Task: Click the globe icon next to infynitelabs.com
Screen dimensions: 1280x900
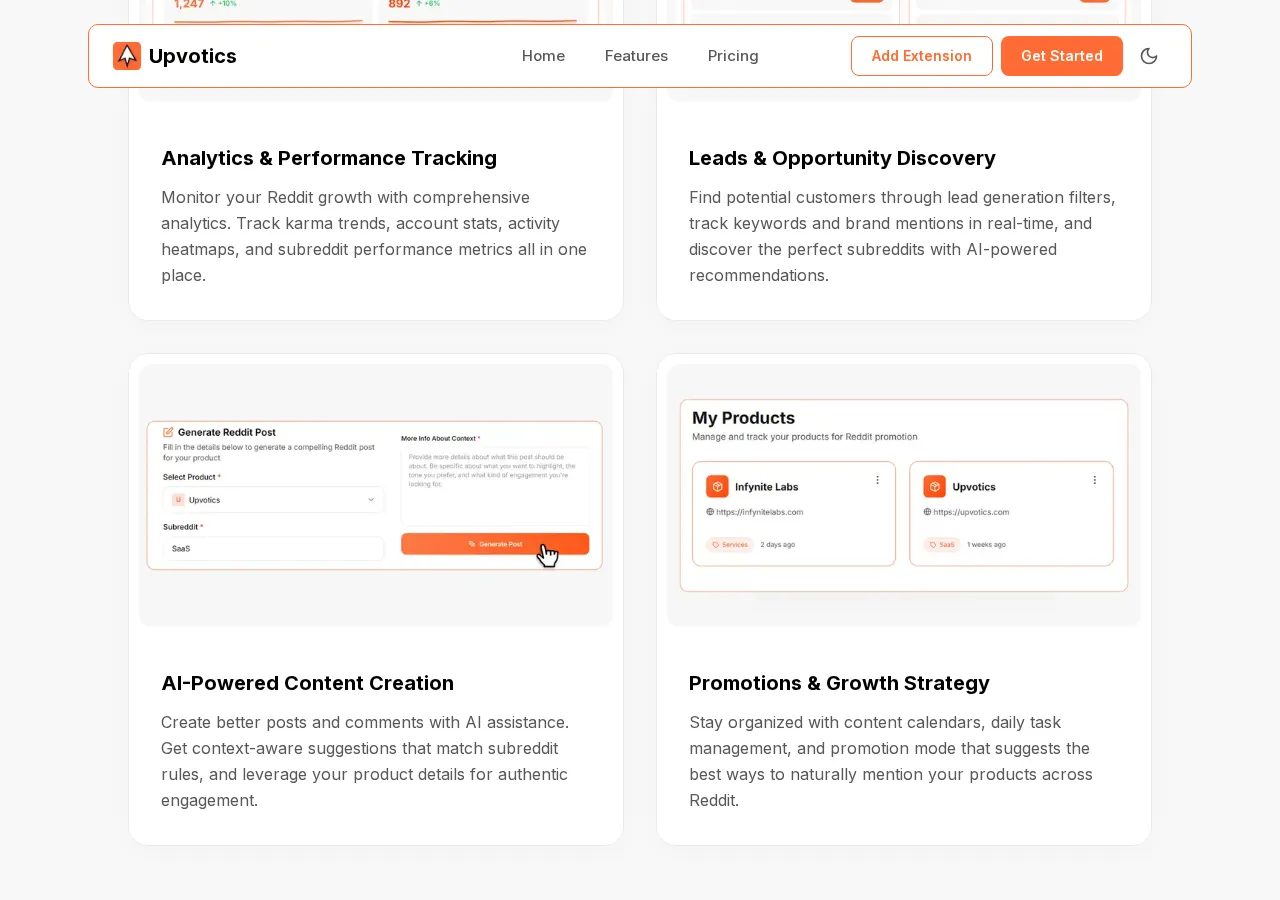Action: coord(710,512)
